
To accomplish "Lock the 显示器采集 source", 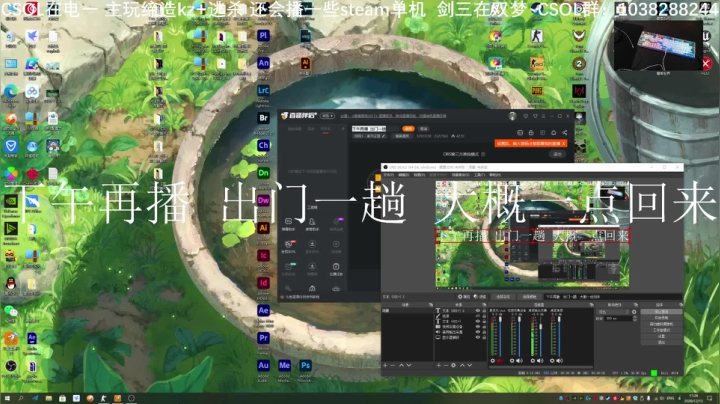I will point(484,337).
